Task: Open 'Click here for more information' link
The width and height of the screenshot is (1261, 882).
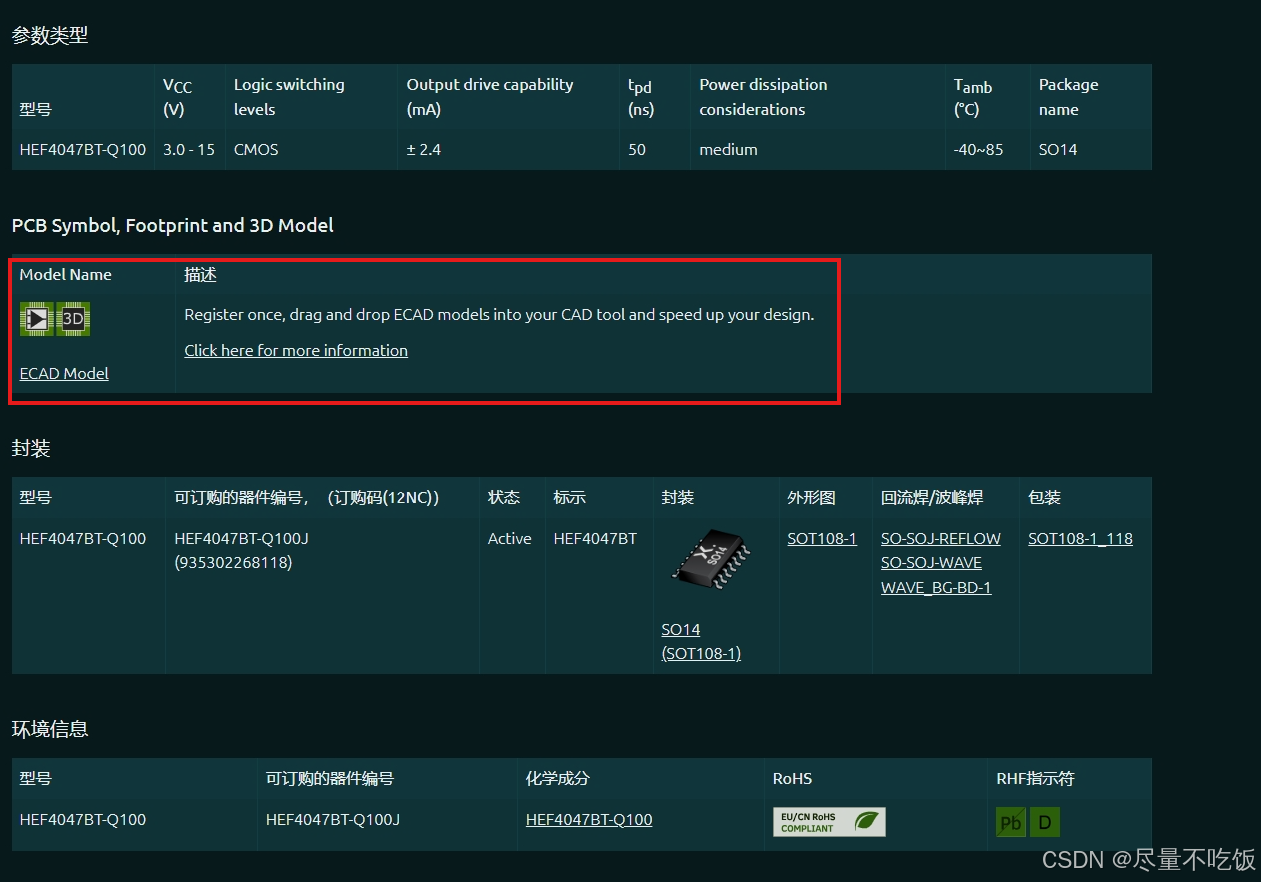Action: tap(296, 350)
